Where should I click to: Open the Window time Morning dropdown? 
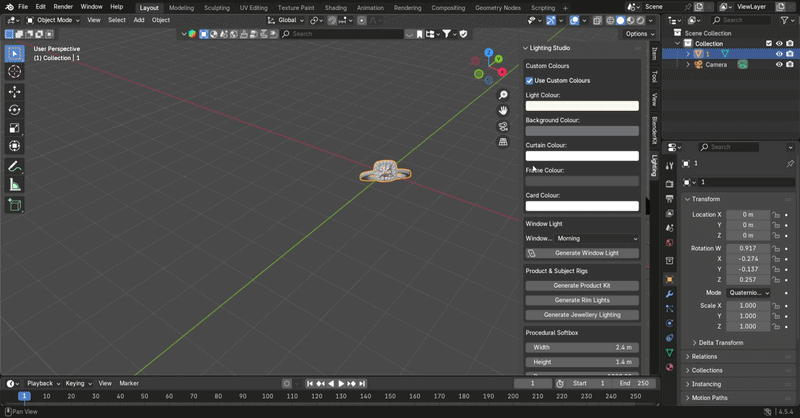[x=597, y=238]
